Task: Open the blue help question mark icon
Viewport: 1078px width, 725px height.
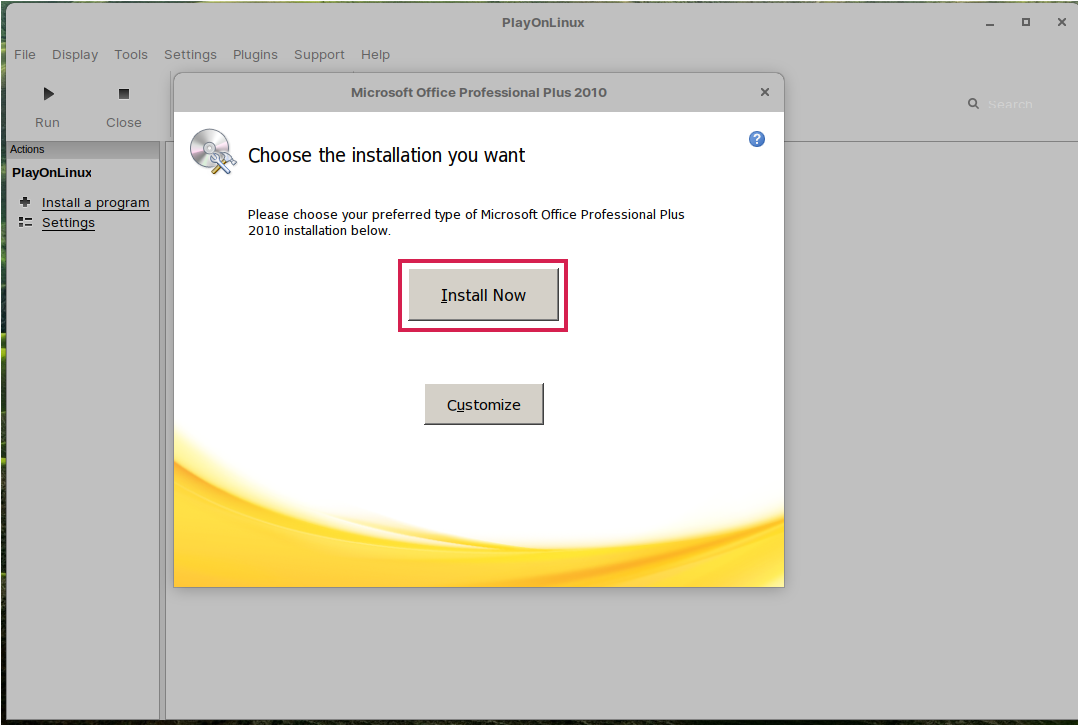Action: click(757, 139)
